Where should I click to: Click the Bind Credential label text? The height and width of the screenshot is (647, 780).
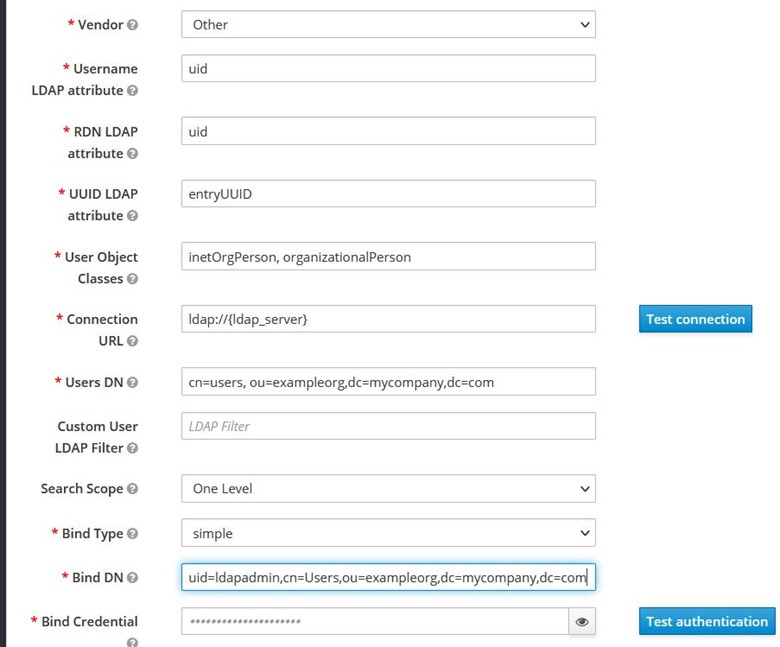90,622
